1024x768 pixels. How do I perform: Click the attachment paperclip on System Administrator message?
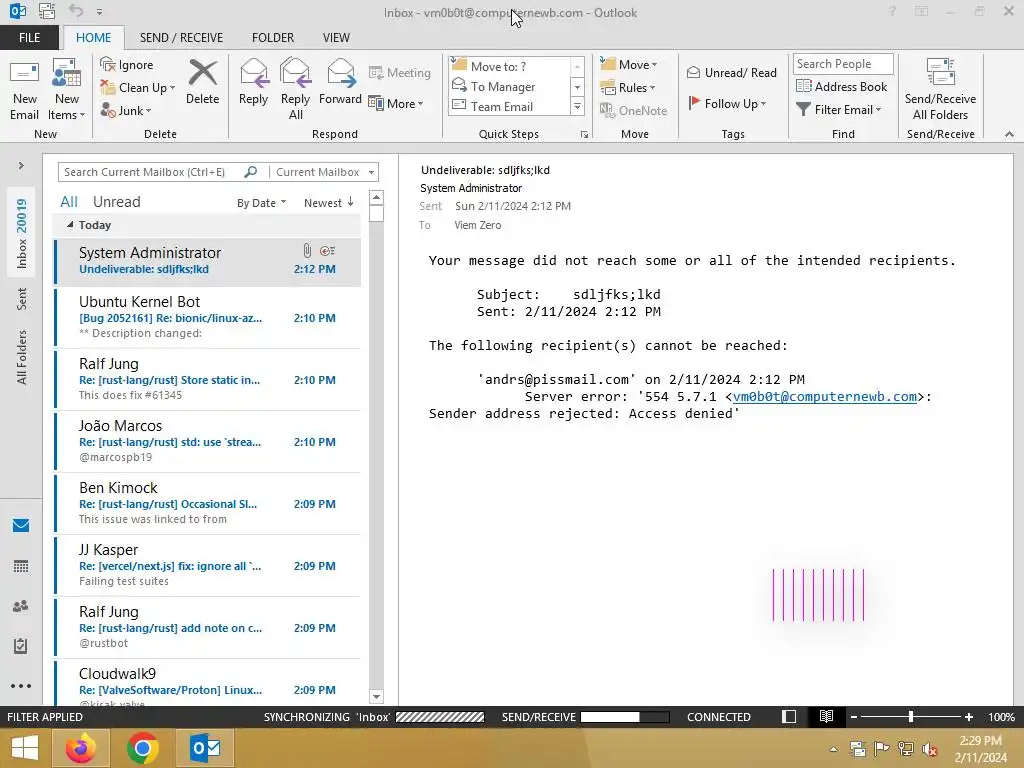pos(307,250)
